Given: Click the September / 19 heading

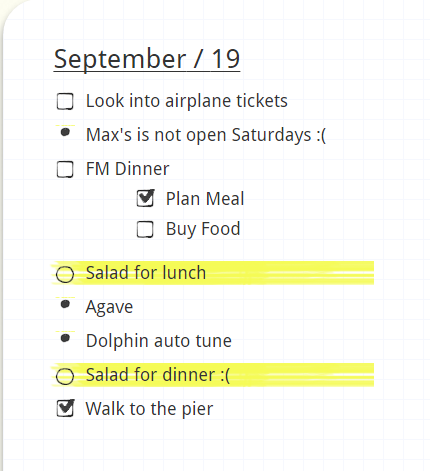Looking at the screenshot, I should point(147,59).
